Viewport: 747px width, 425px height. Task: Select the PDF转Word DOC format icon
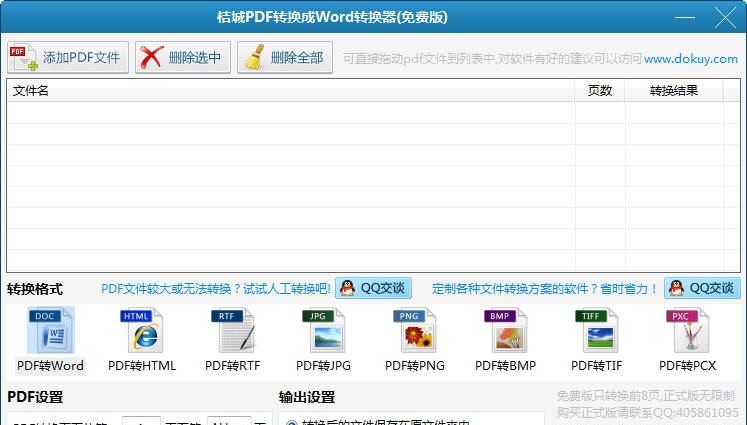[x=50, y=340]
